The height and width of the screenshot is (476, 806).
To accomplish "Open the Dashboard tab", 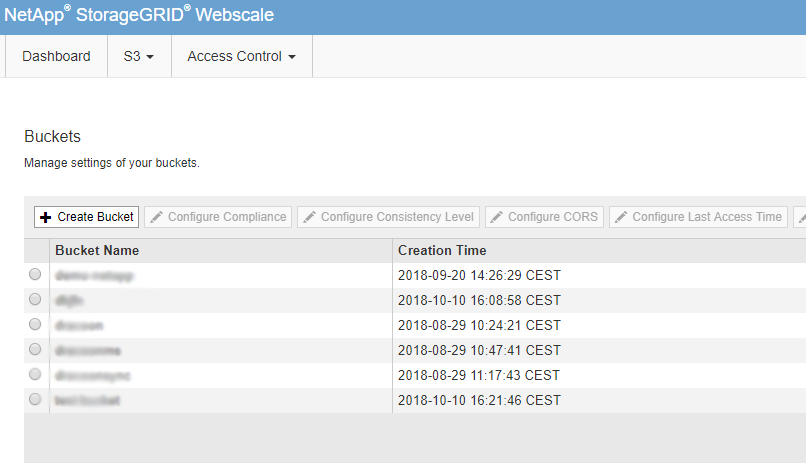I will (56, 56).
